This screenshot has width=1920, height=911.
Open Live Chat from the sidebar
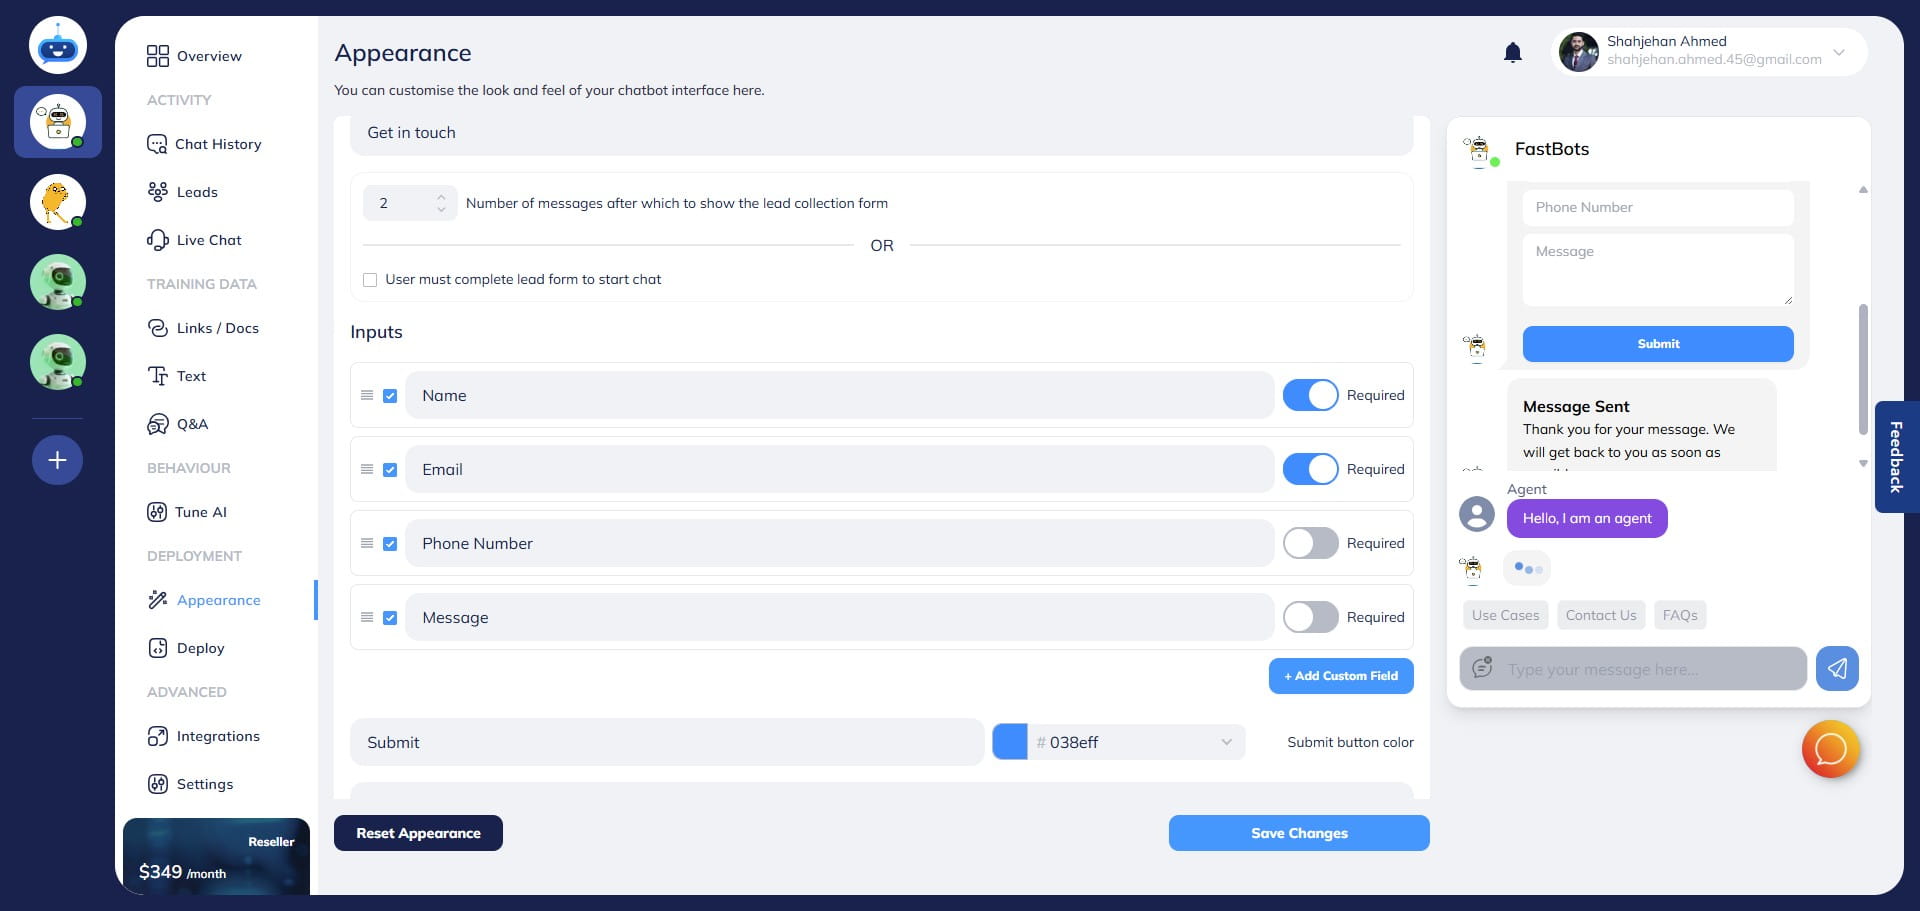pos(208,240)
